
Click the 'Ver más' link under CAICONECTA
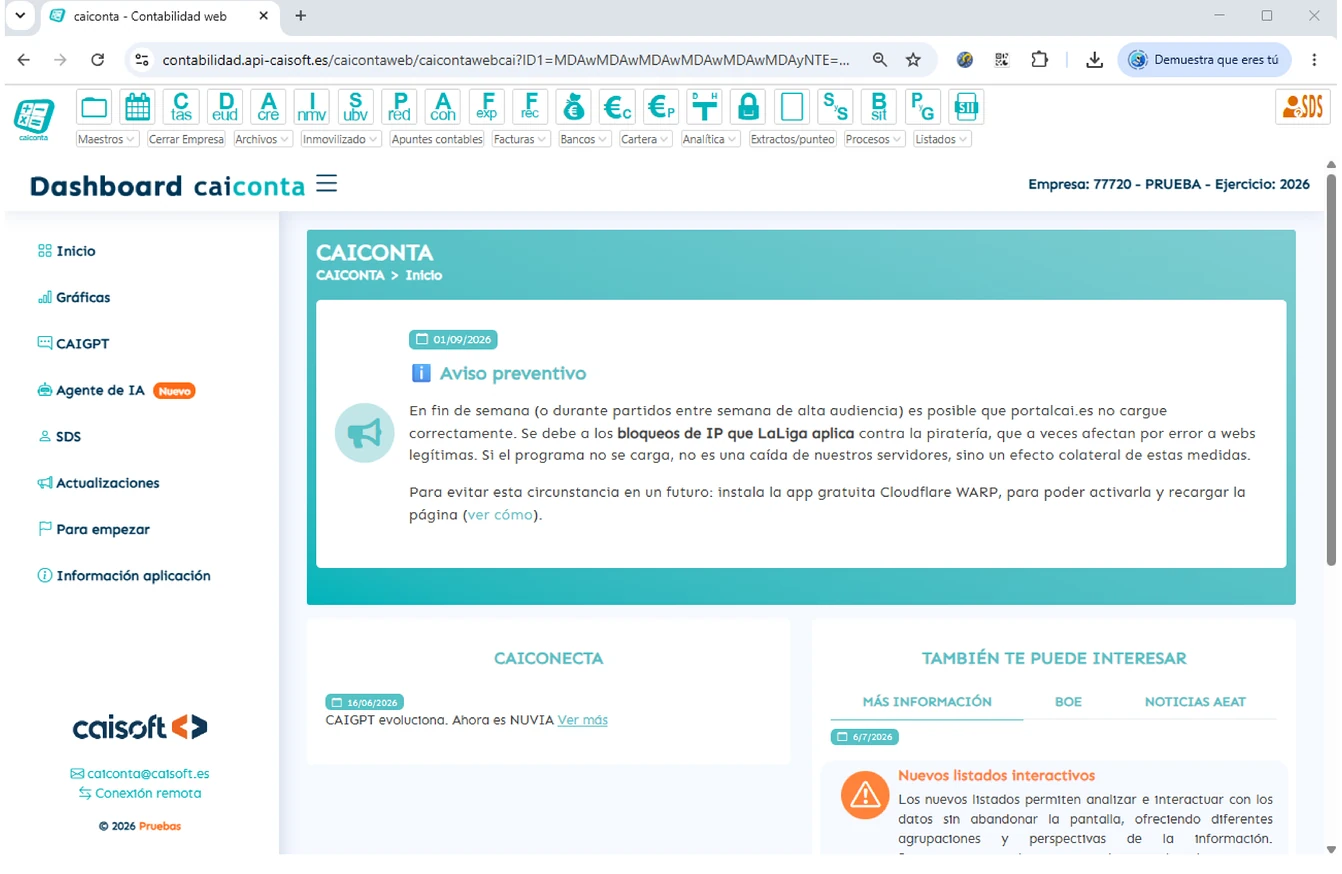tap(582, 720)
